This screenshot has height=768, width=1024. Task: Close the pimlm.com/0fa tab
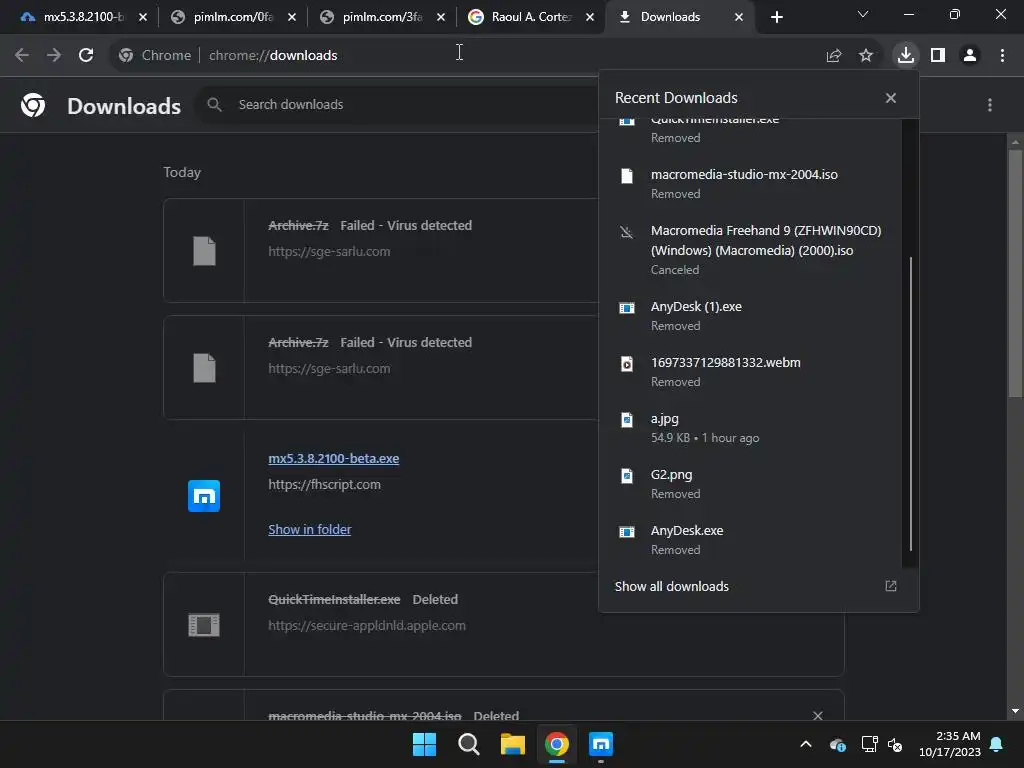coord(292,17)
